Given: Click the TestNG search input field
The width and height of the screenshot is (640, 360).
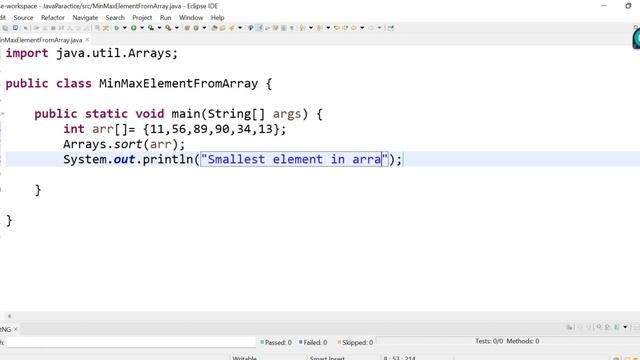Looking at the screenshot, I should pyautogui.click(x=131, y=342).
